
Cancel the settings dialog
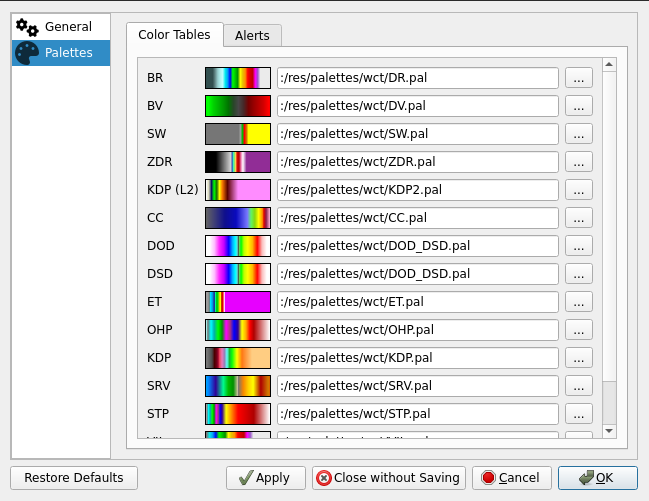tap(512, 478)
